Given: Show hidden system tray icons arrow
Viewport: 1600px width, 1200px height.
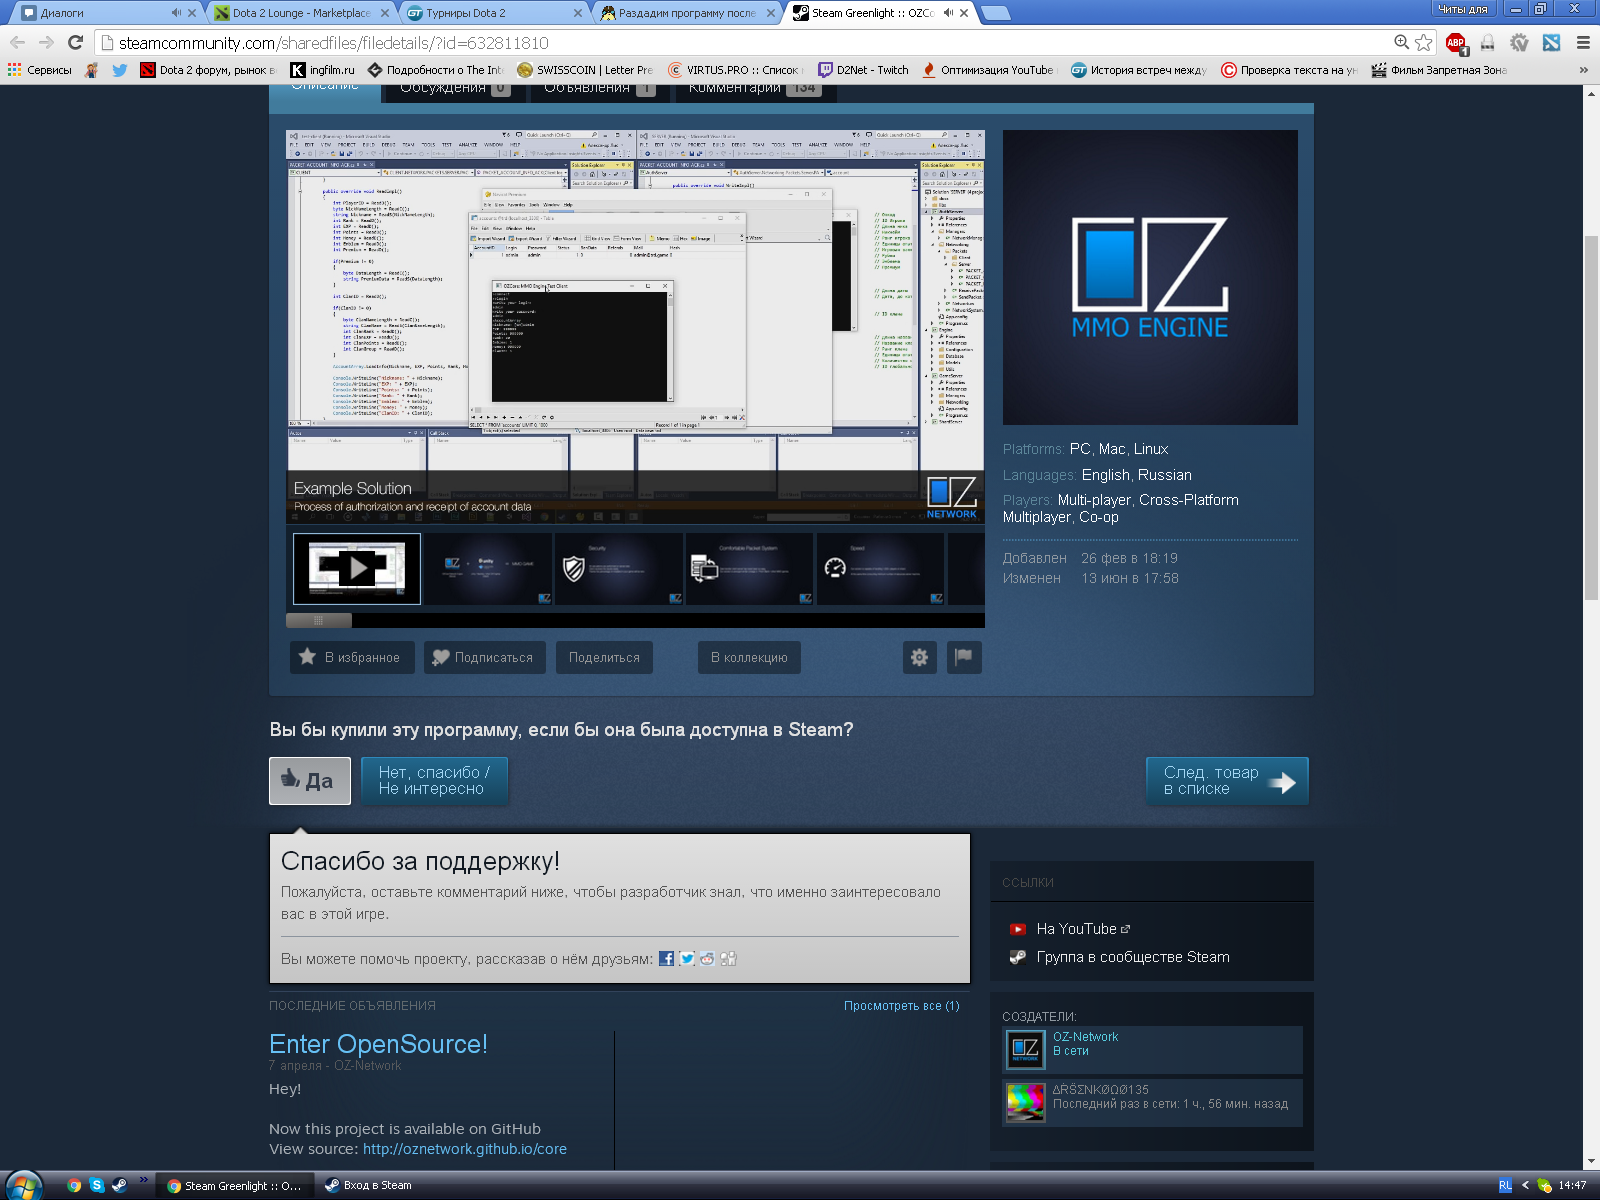Looking at the screenshot, I should [1525, 1185].
